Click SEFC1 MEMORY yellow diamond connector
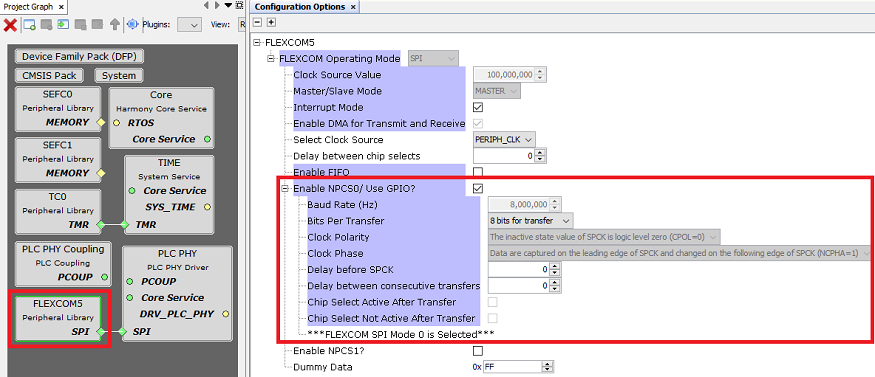The image size is (875, 377). click(x=101, y=173)
